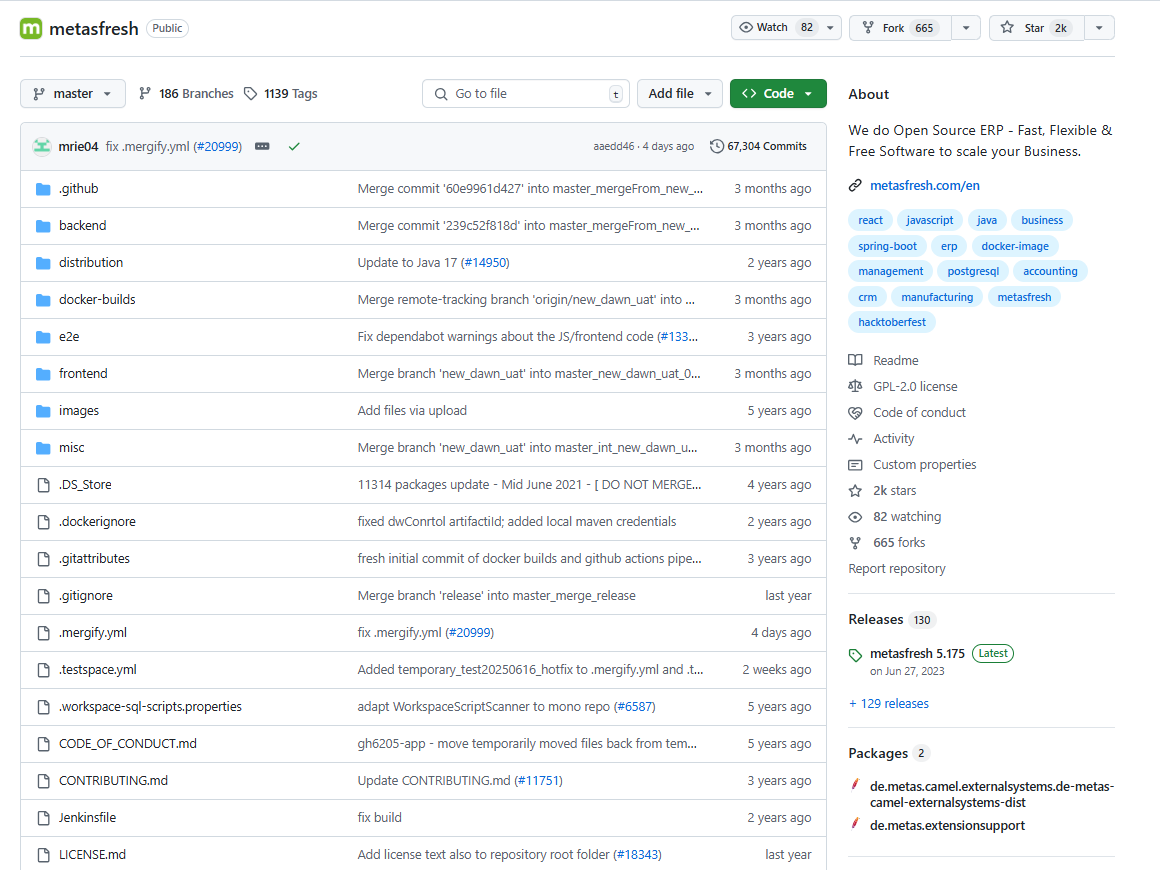Click the LICENSE.md file icon
Viewport: 1160px width, 870px height.
tap(44, 854)
